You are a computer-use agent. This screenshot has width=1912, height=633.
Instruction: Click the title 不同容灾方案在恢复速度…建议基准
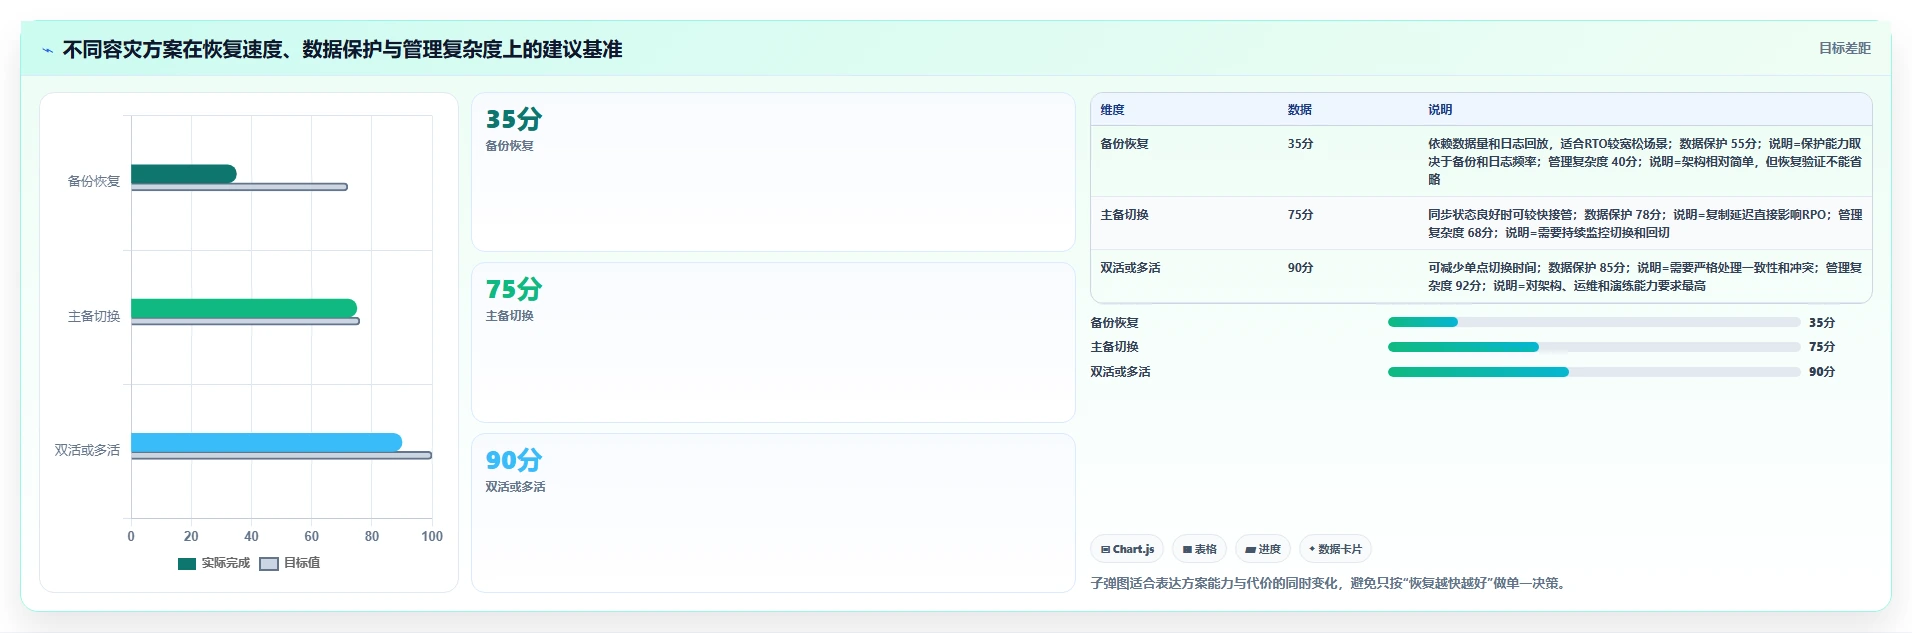point(342,49)
